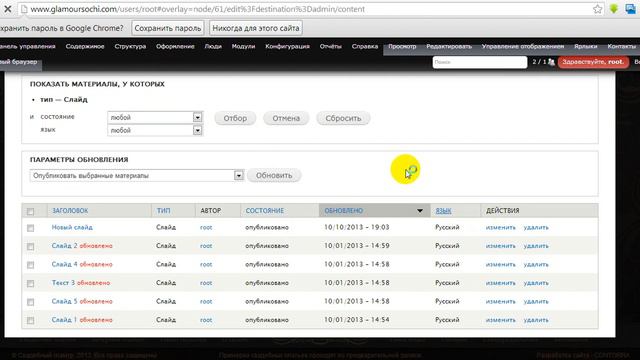Sort by the Обновлено column header

[344, 211]
